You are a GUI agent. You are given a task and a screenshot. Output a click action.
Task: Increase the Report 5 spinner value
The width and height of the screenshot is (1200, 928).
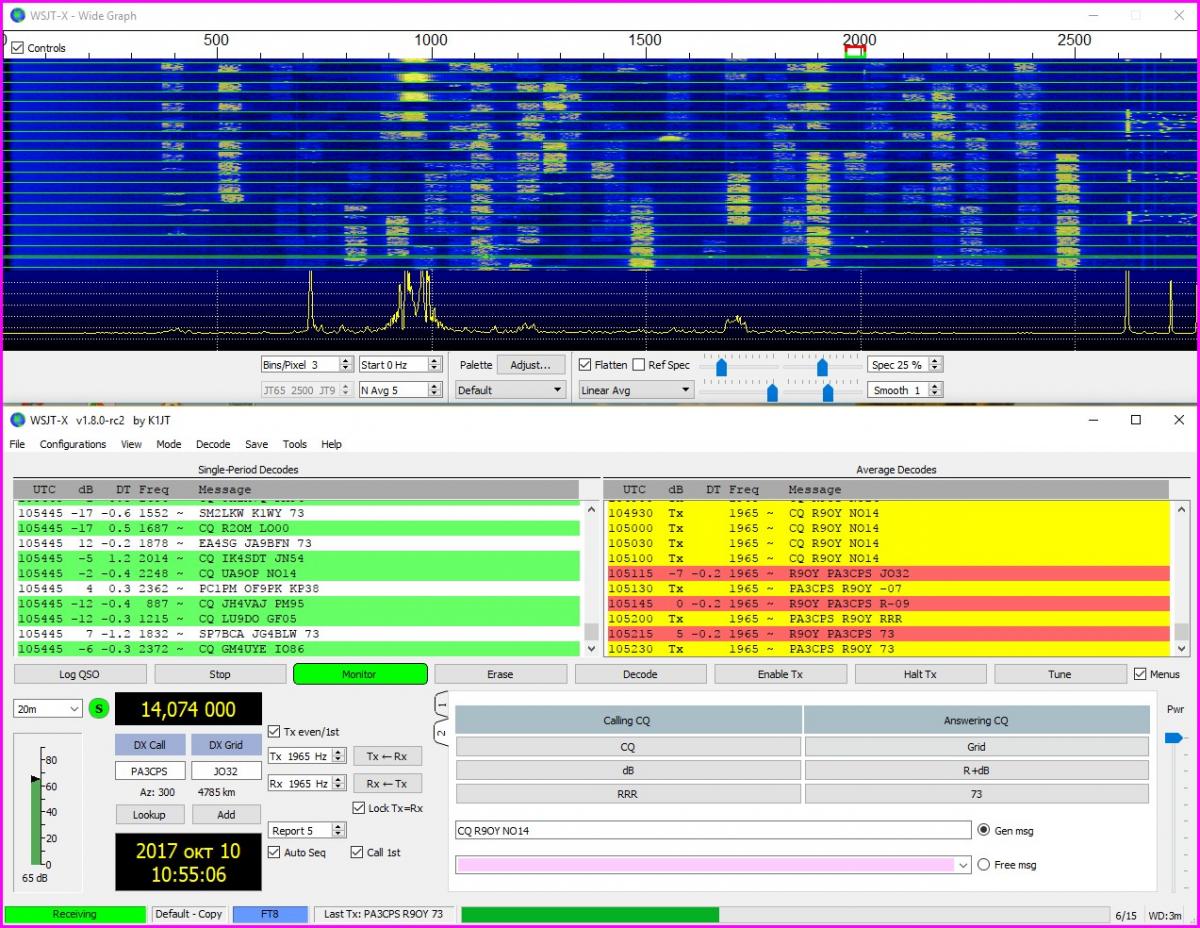click(339, 827)
